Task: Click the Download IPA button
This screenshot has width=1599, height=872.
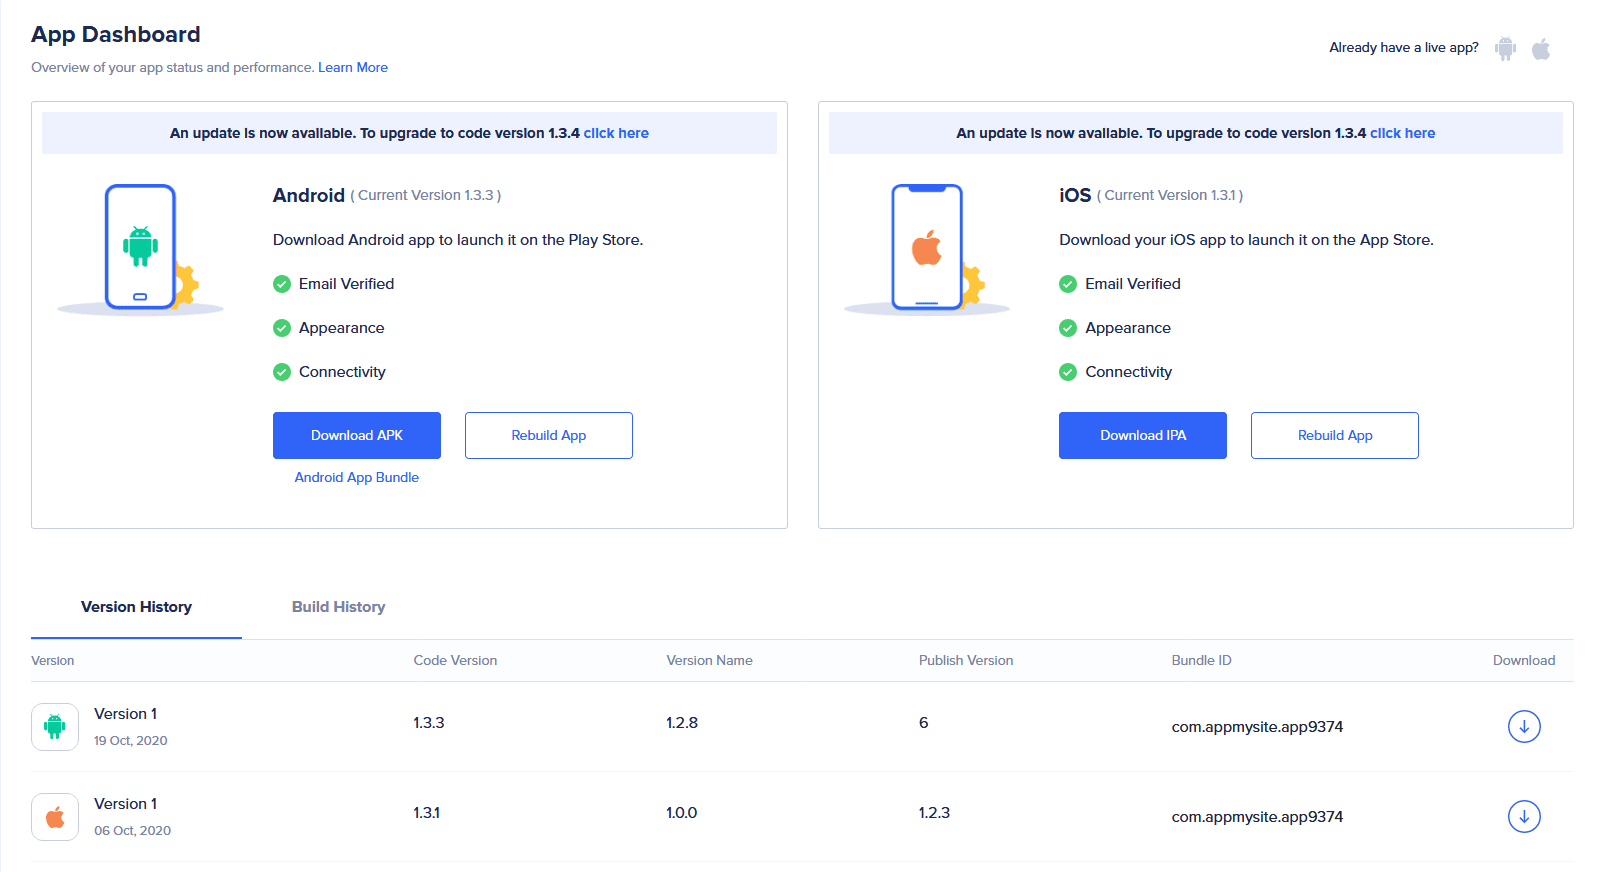Action: click(1143, 435)
